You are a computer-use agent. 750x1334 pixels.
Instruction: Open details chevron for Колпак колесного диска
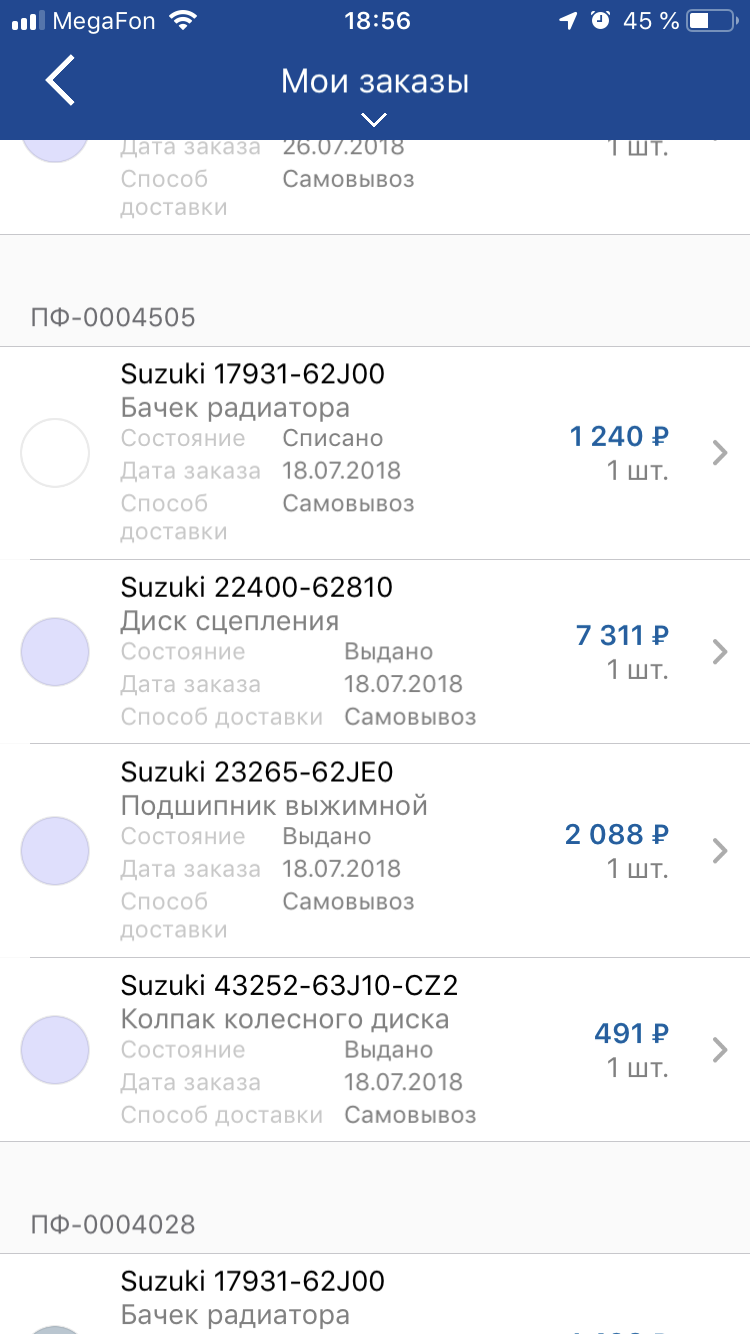point(720,1050)
